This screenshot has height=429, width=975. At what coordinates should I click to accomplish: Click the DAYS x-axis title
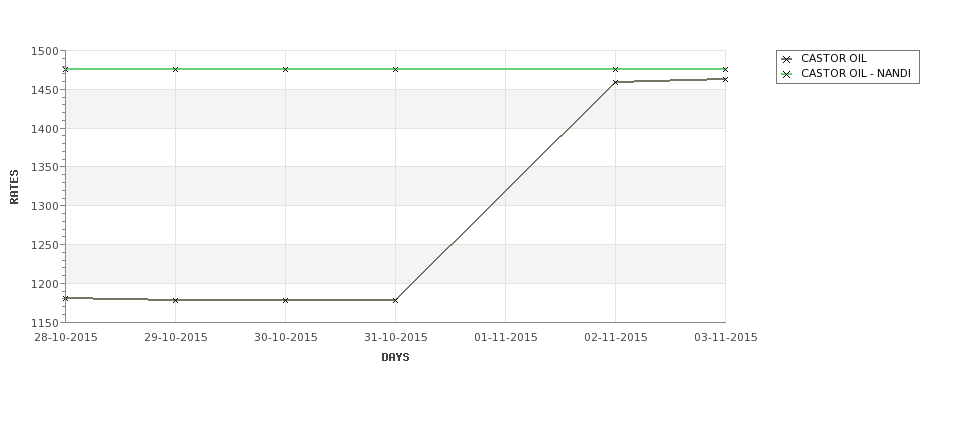pos(395,358)
